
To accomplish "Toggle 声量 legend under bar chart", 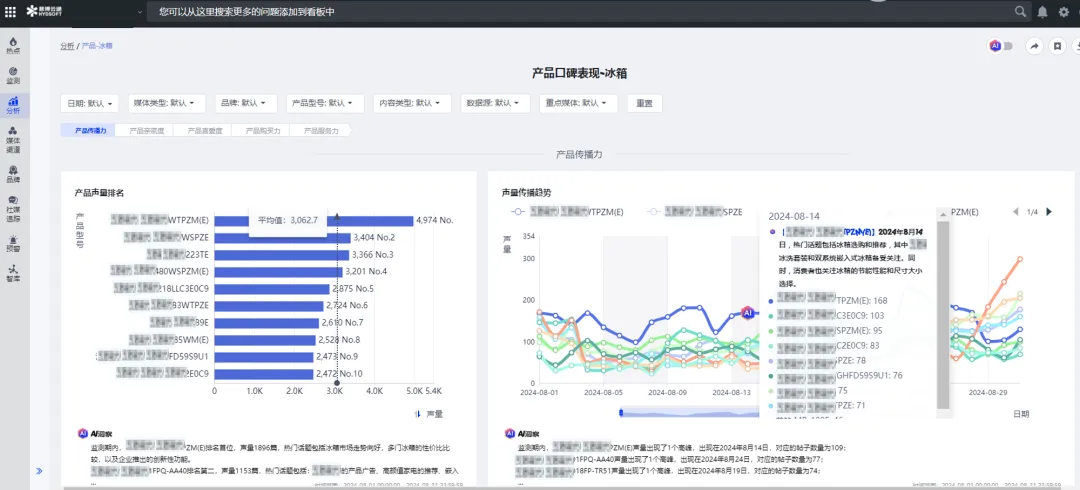I will [428, 413].
